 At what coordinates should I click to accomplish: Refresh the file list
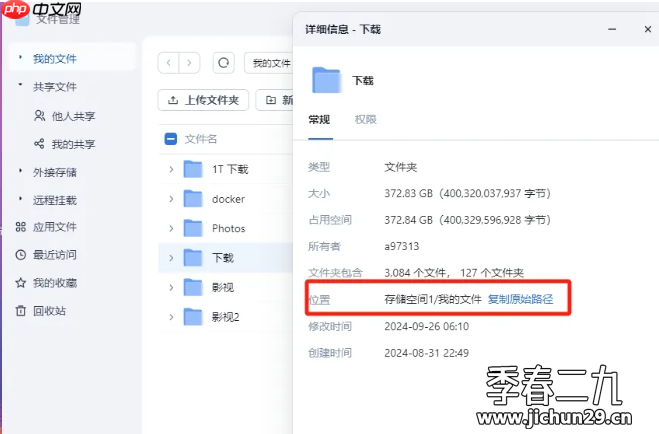[x=224, y=63]
